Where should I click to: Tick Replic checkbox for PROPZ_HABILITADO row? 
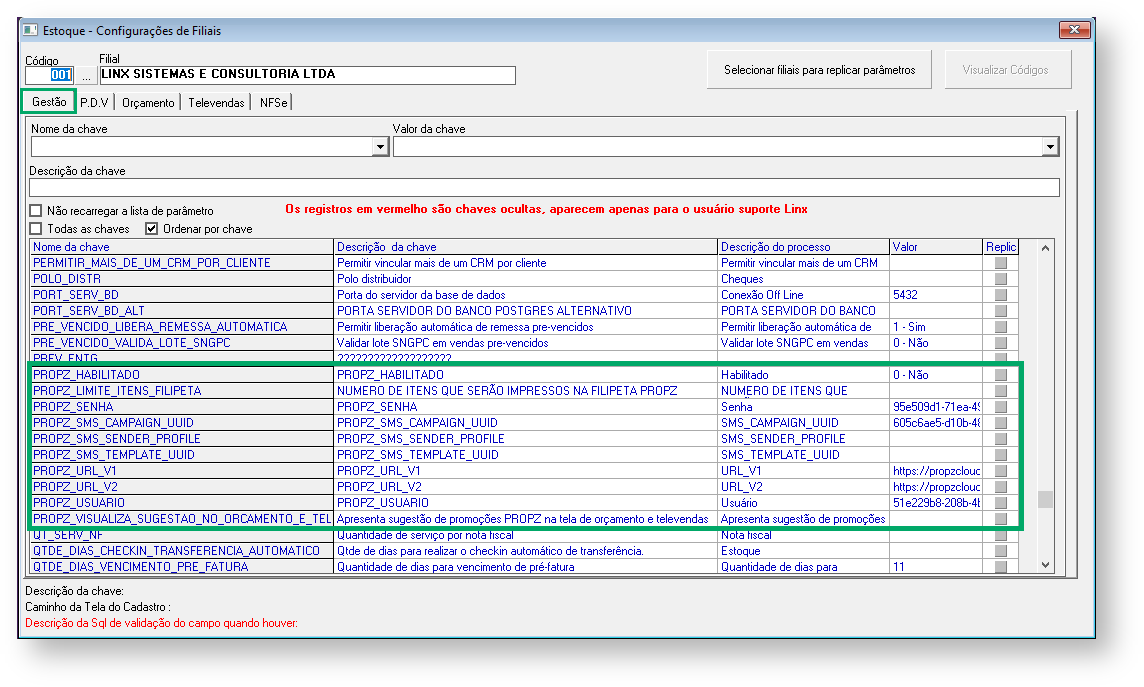click(x=1000, y=375)
